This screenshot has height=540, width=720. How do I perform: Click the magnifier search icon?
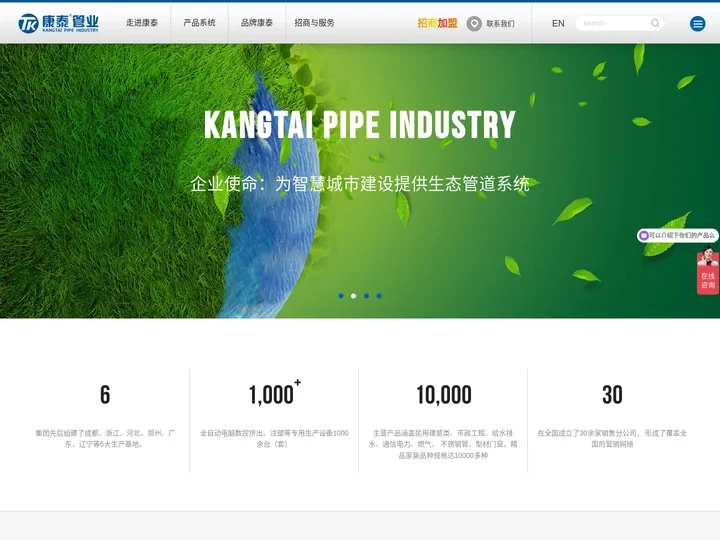[655, 23]
